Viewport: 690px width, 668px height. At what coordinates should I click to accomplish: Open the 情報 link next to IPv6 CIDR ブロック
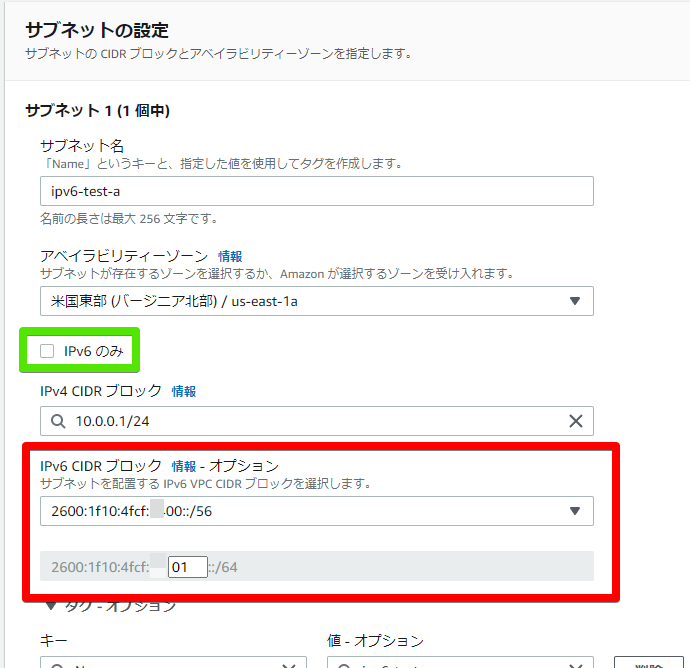(x=184, y=466)
